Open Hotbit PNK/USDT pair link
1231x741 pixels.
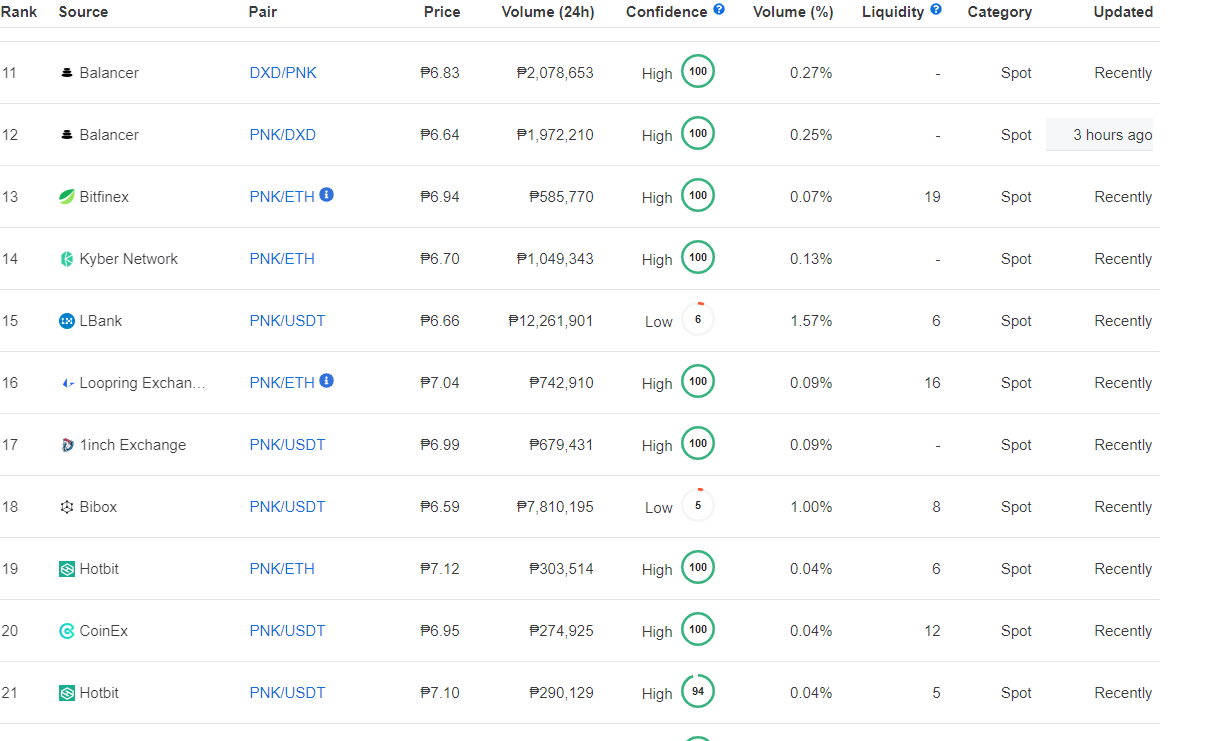(x=287, y=693)
